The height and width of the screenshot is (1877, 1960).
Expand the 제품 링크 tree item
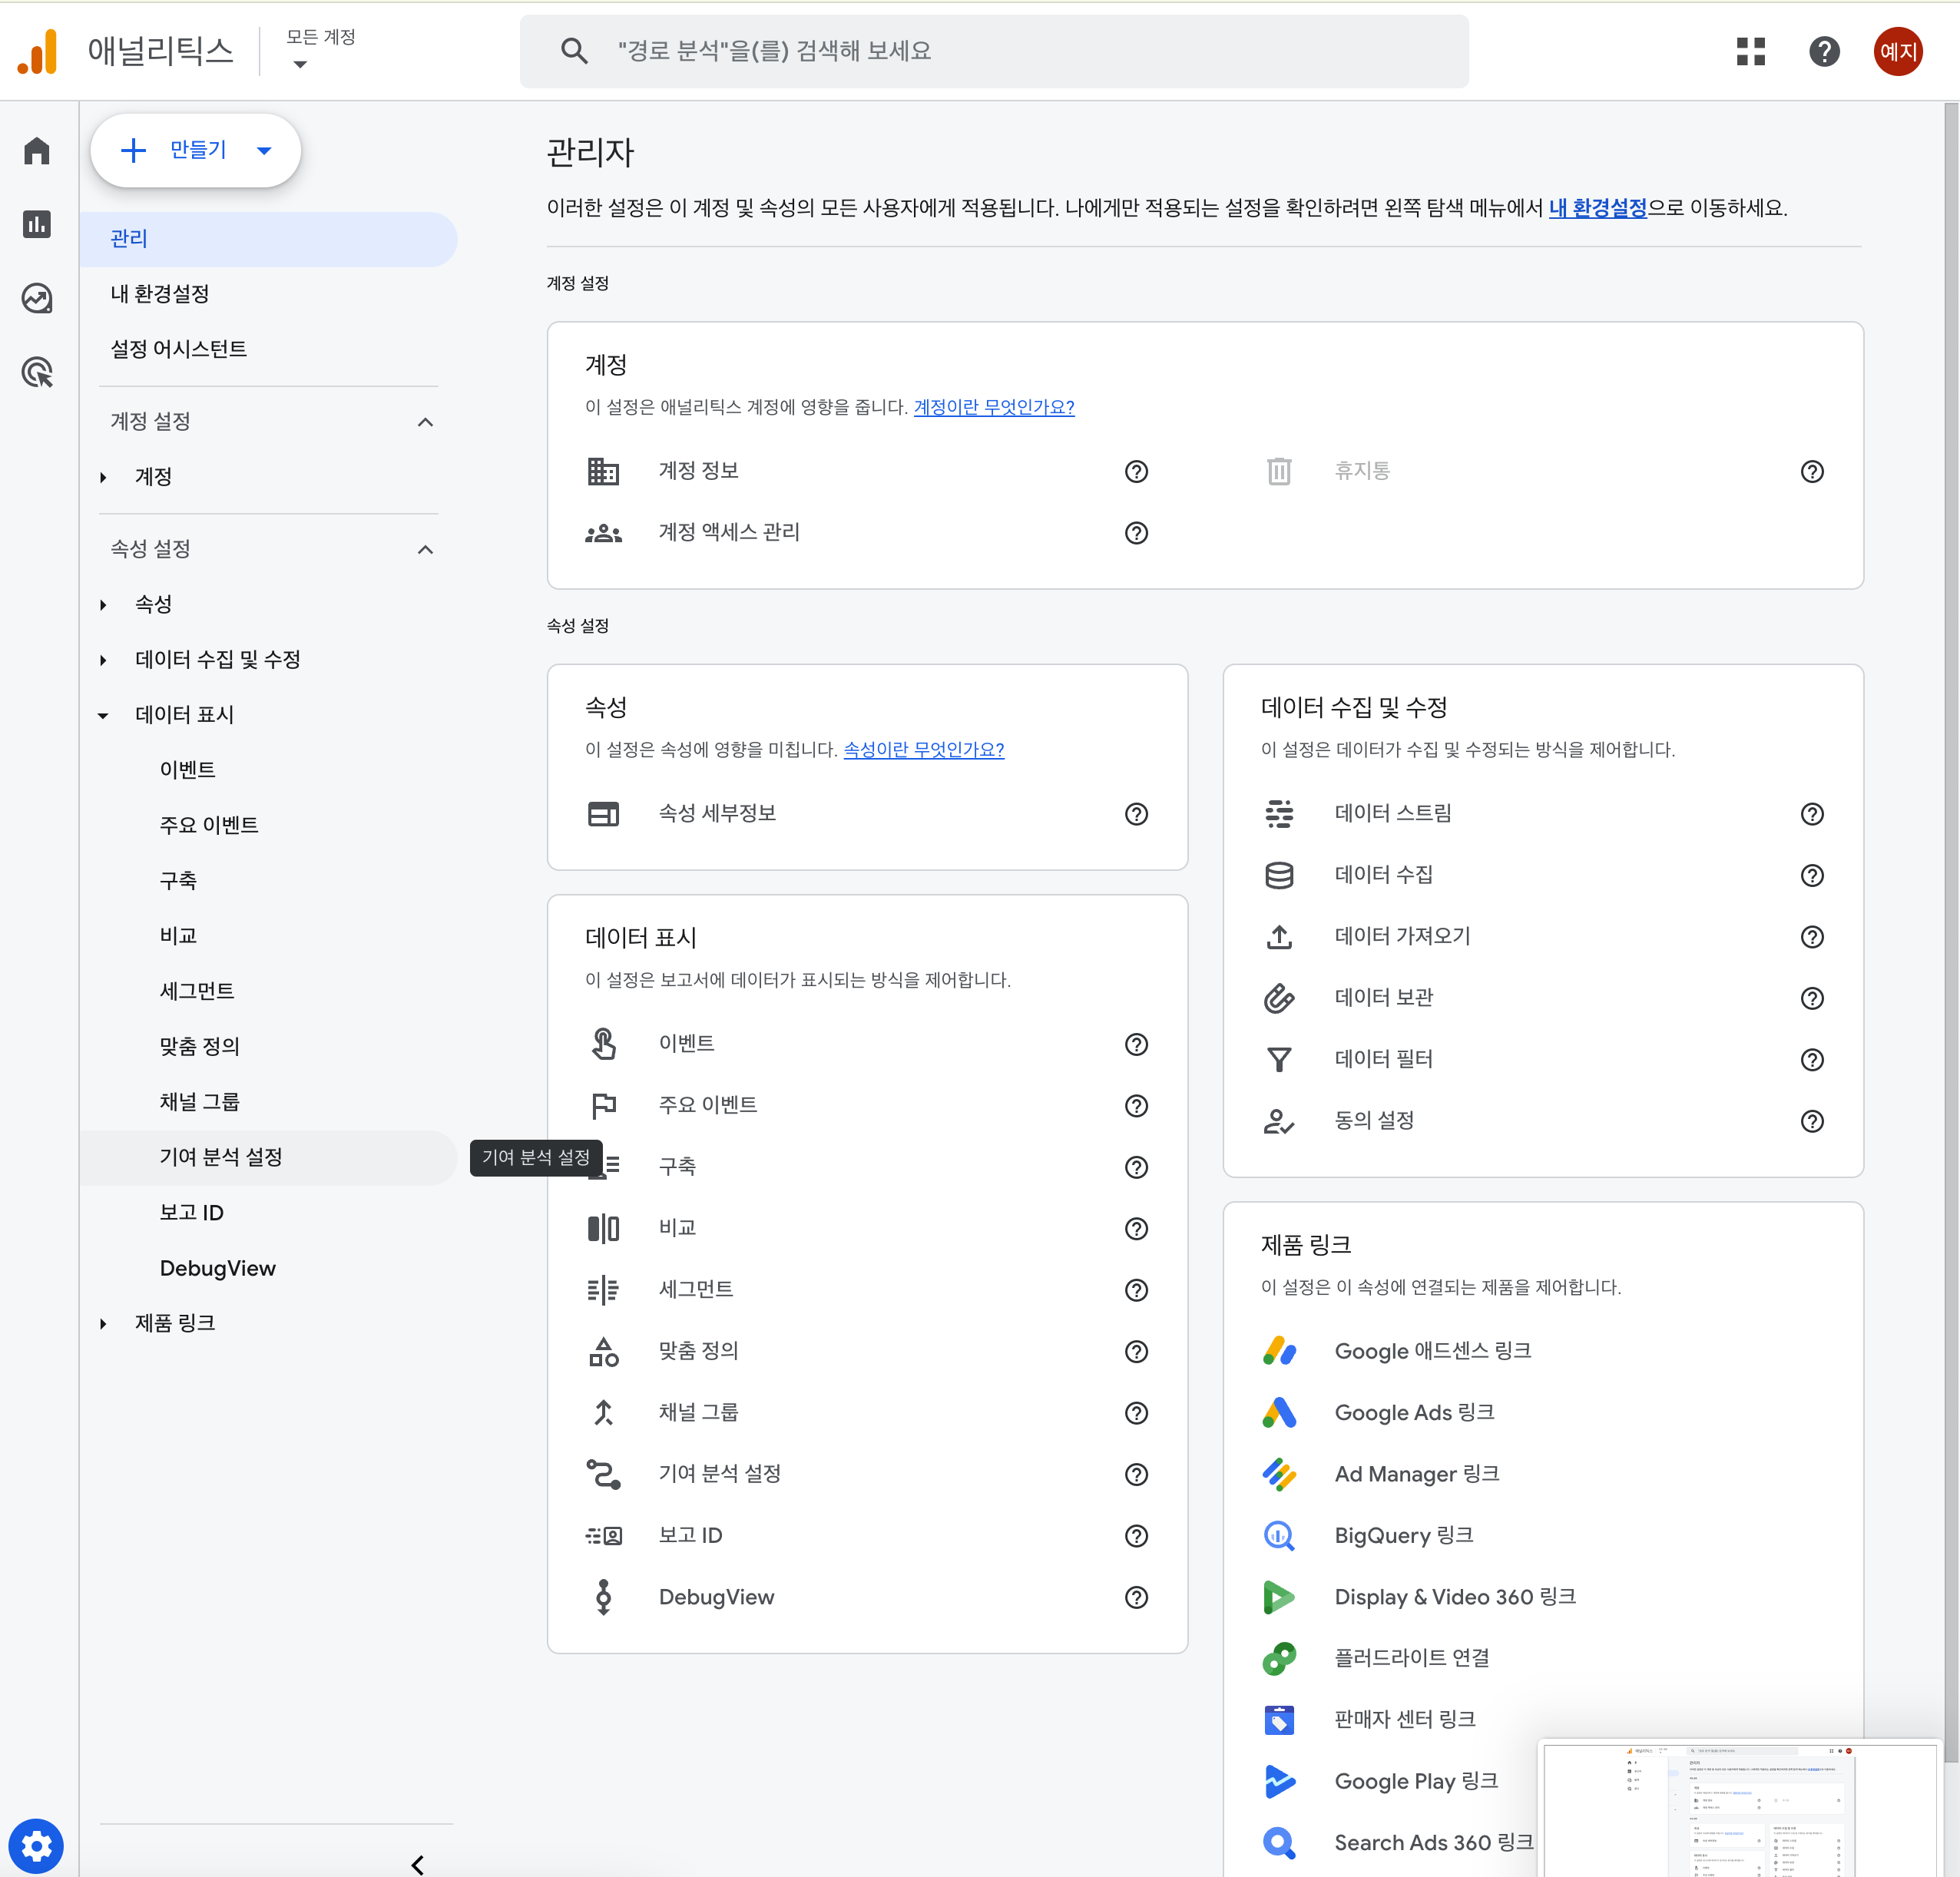pyautogui.click(x=103, y=1323)
